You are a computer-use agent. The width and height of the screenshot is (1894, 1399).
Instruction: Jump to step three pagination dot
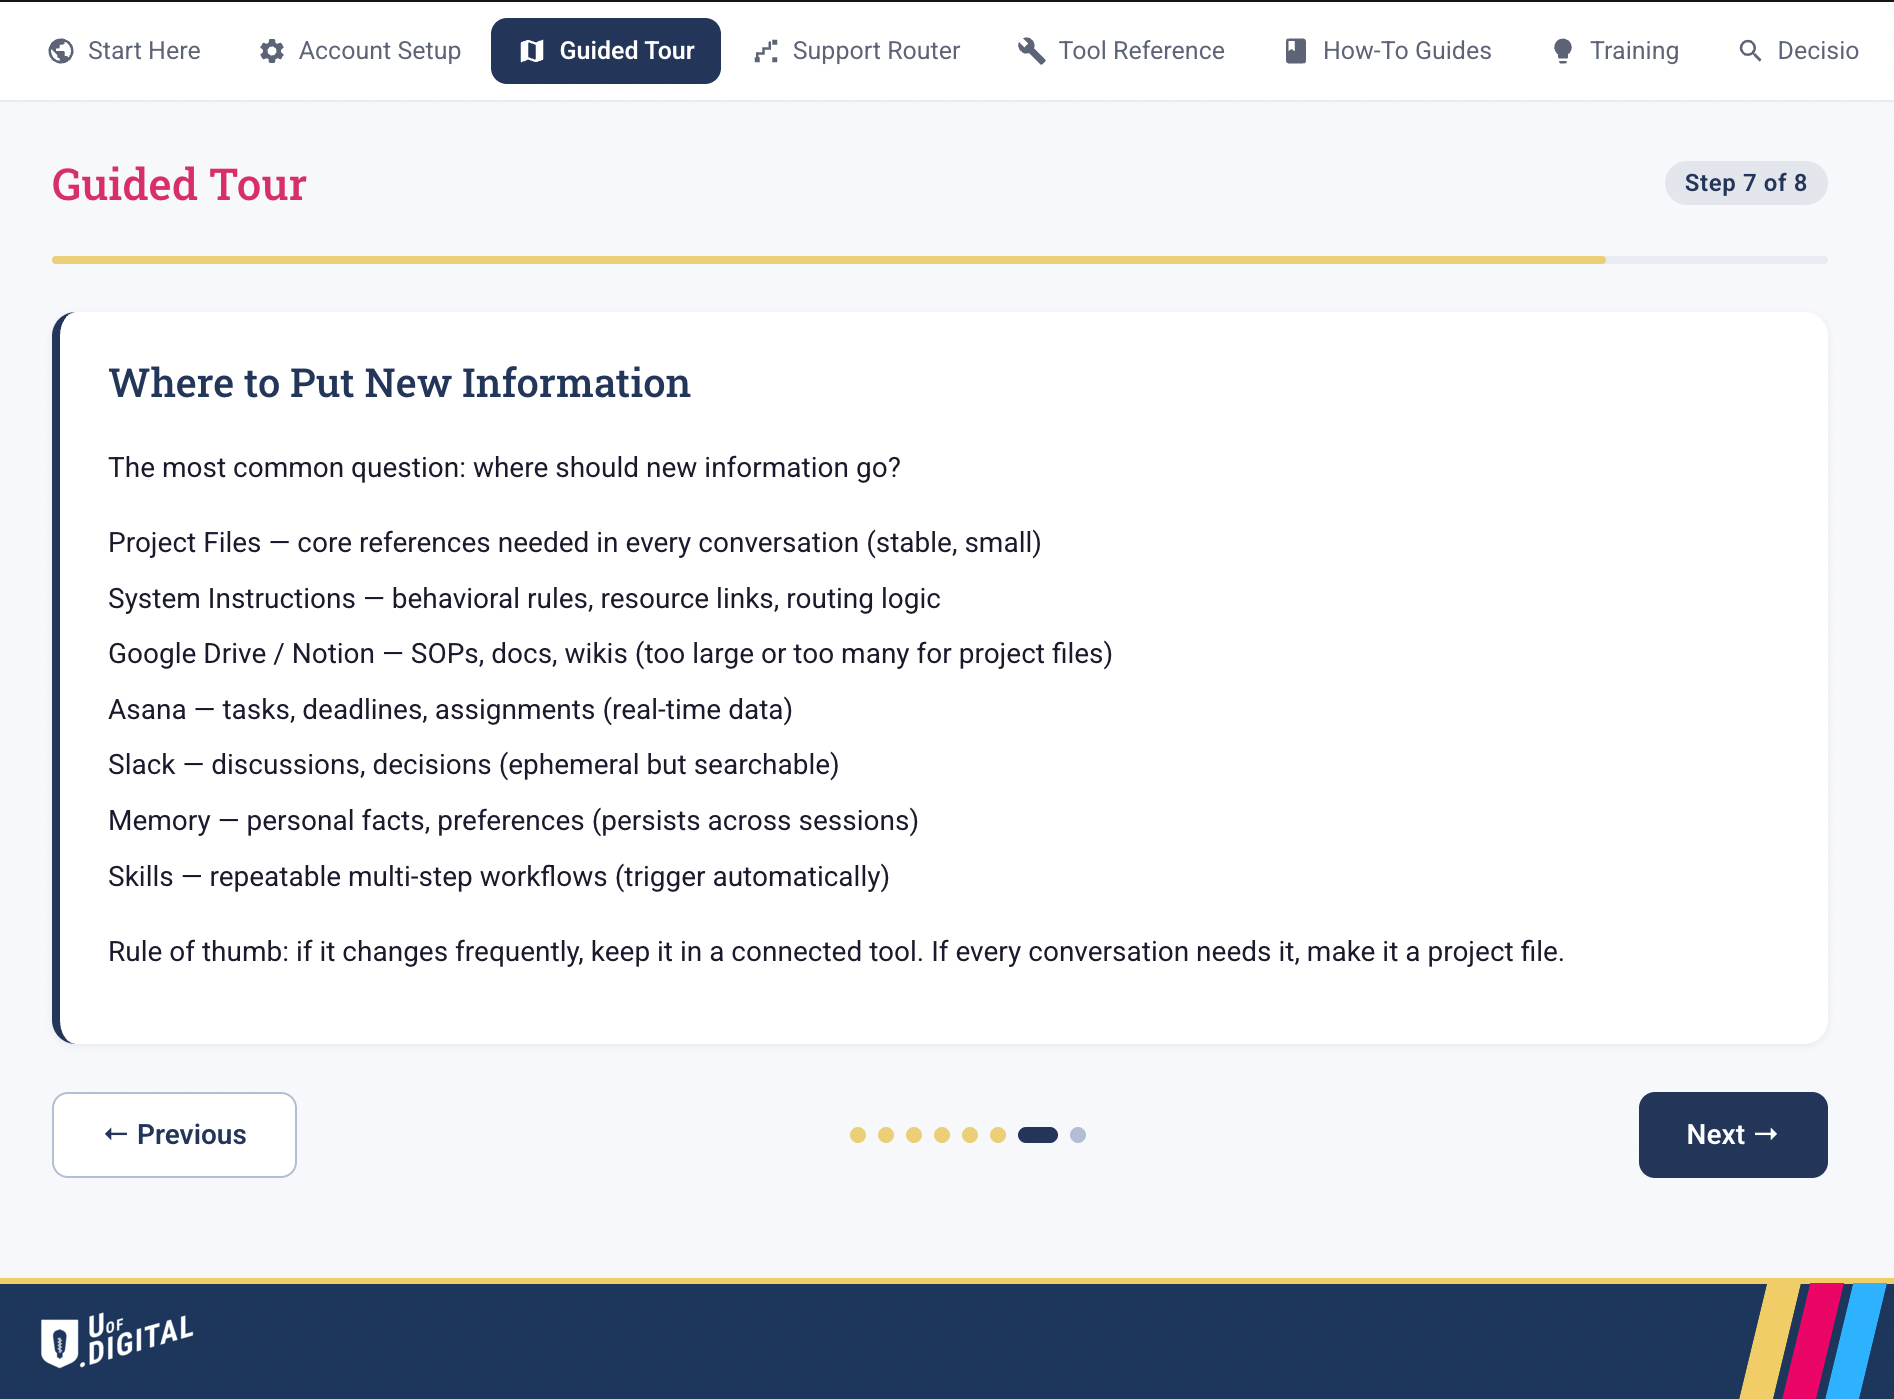(914, 1135)
